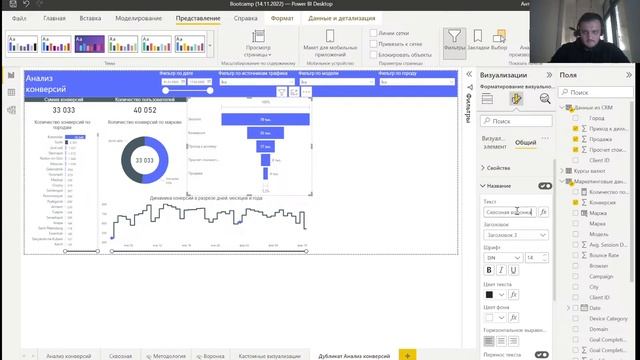Open the city filter dropdown
640x360 pixels.
point(417,82)
